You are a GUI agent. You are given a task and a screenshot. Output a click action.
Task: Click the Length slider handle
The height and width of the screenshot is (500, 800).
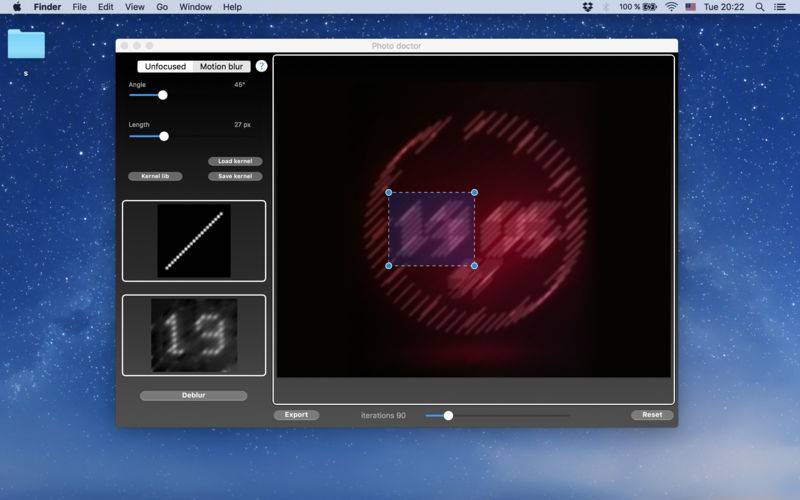point(164,136)
